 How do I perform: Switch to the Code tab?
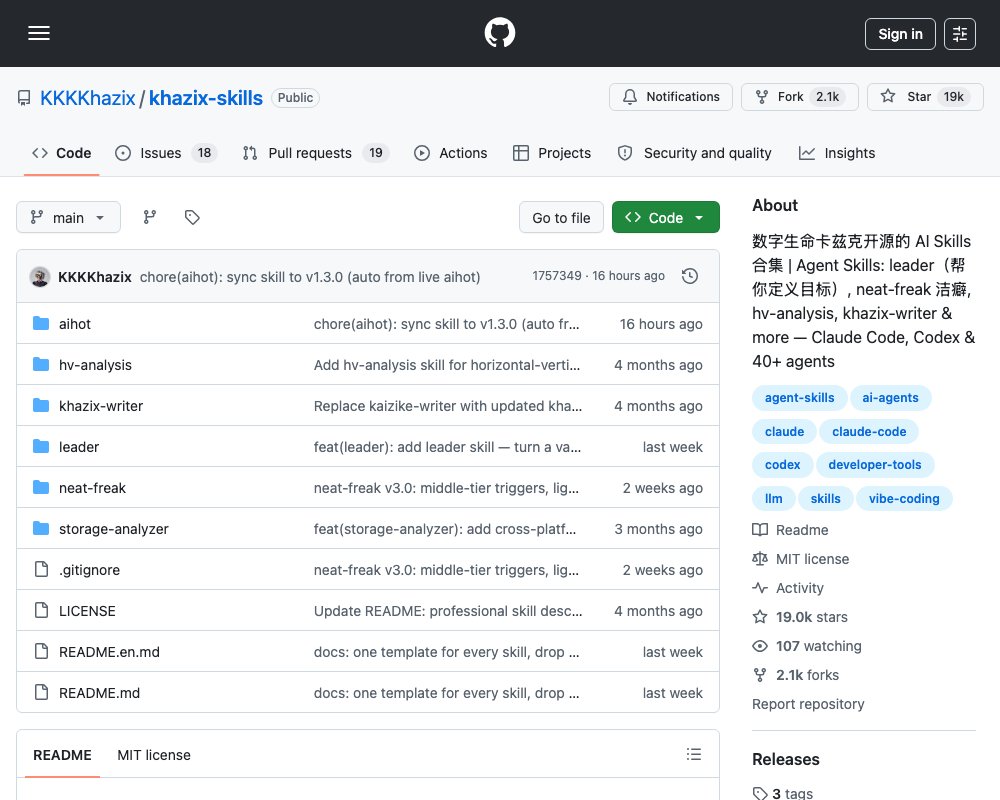coord(62,153)
